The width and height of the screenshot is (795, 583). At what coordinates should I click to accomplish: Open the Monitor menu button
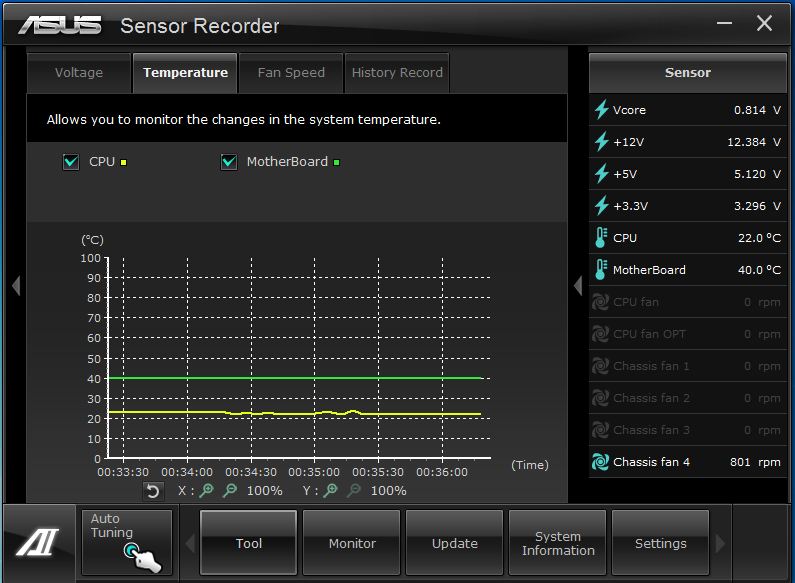(x=352, y=543)
